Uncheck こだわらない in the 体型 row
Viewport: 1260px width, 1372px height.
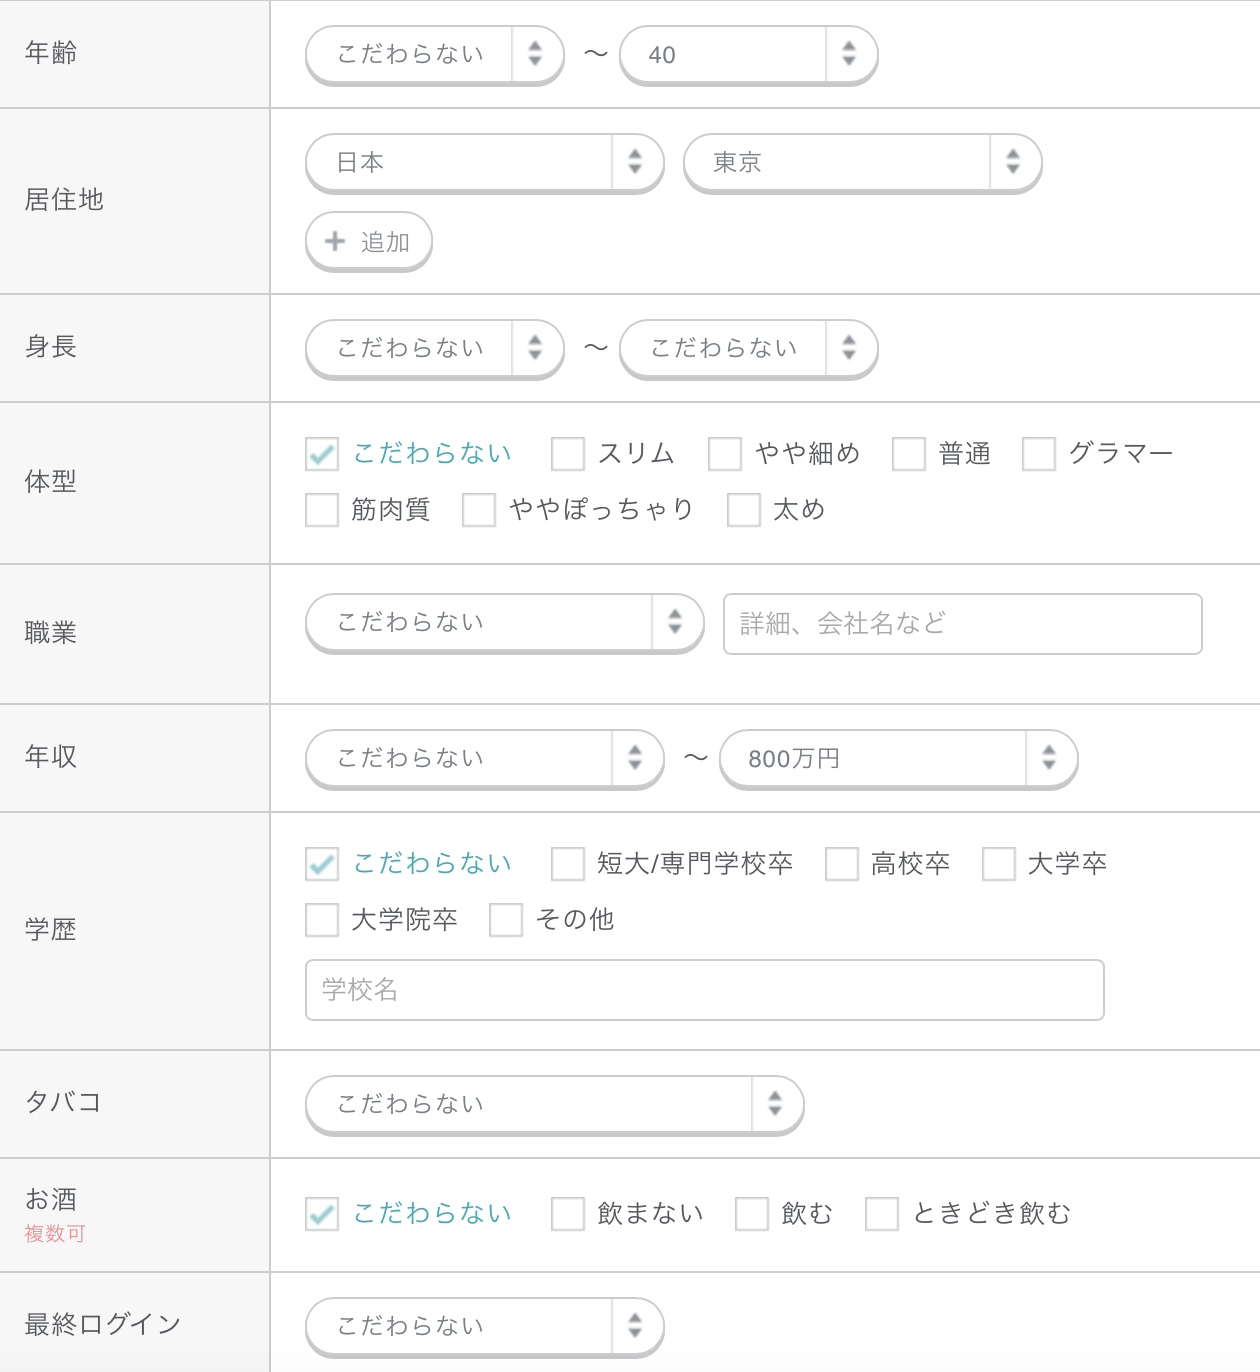click(322, 454)
